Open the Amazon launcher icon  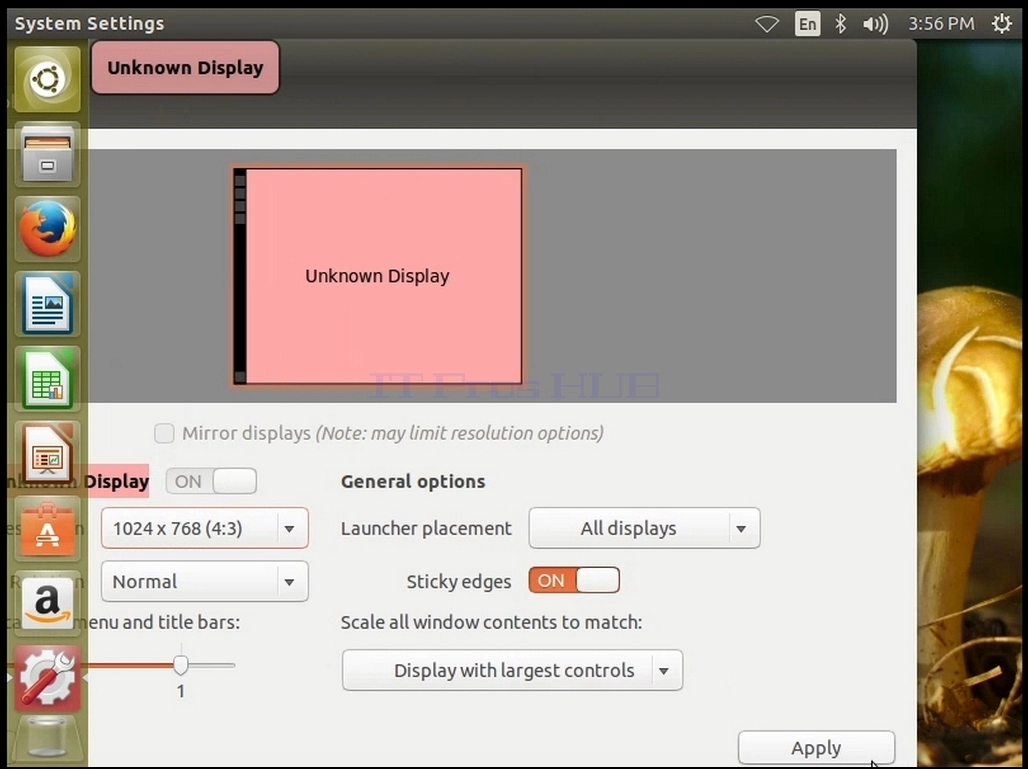point(47,604)
